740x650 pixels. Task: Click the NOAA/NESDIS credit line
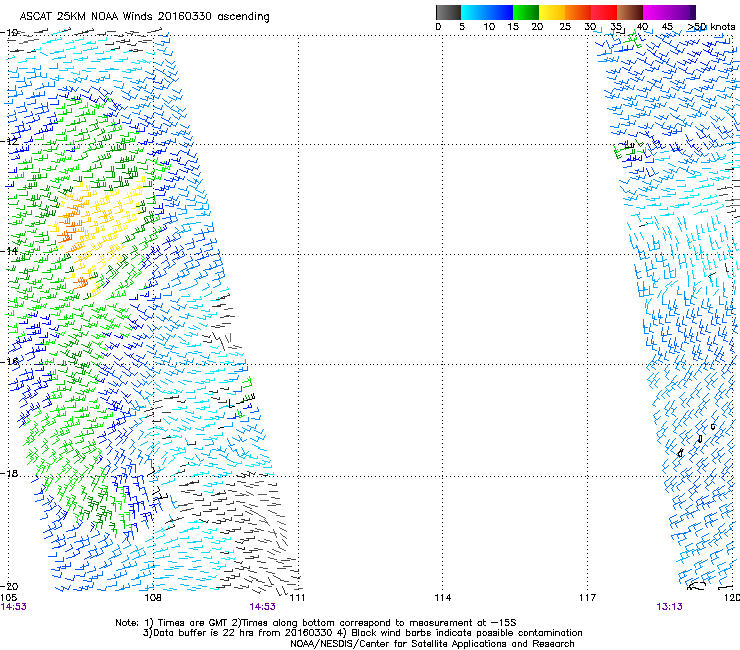tap(432, 644)
